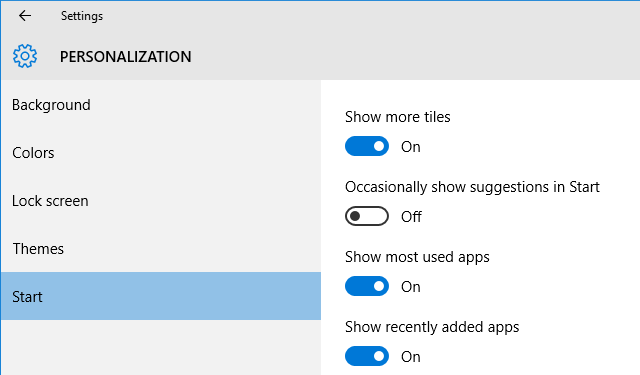Click the On text beside Show more tiles

click(411, 147)
